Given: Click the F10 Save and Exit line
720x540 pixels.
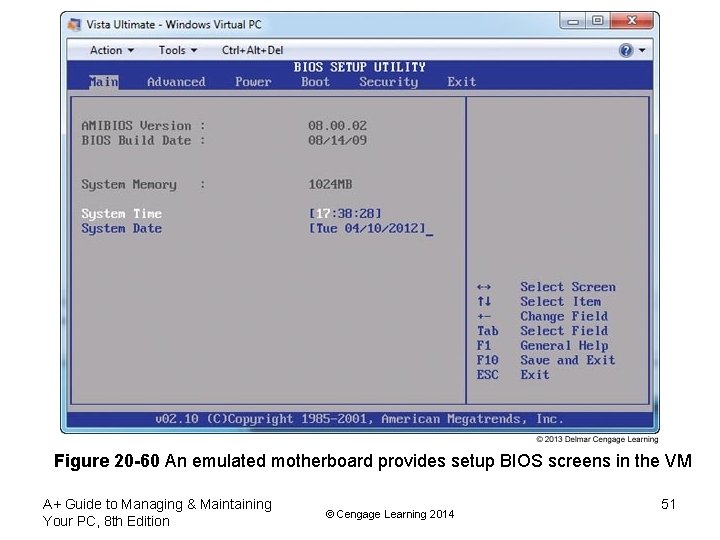Looking at the screenshot, I should click(x=546, y=360).
